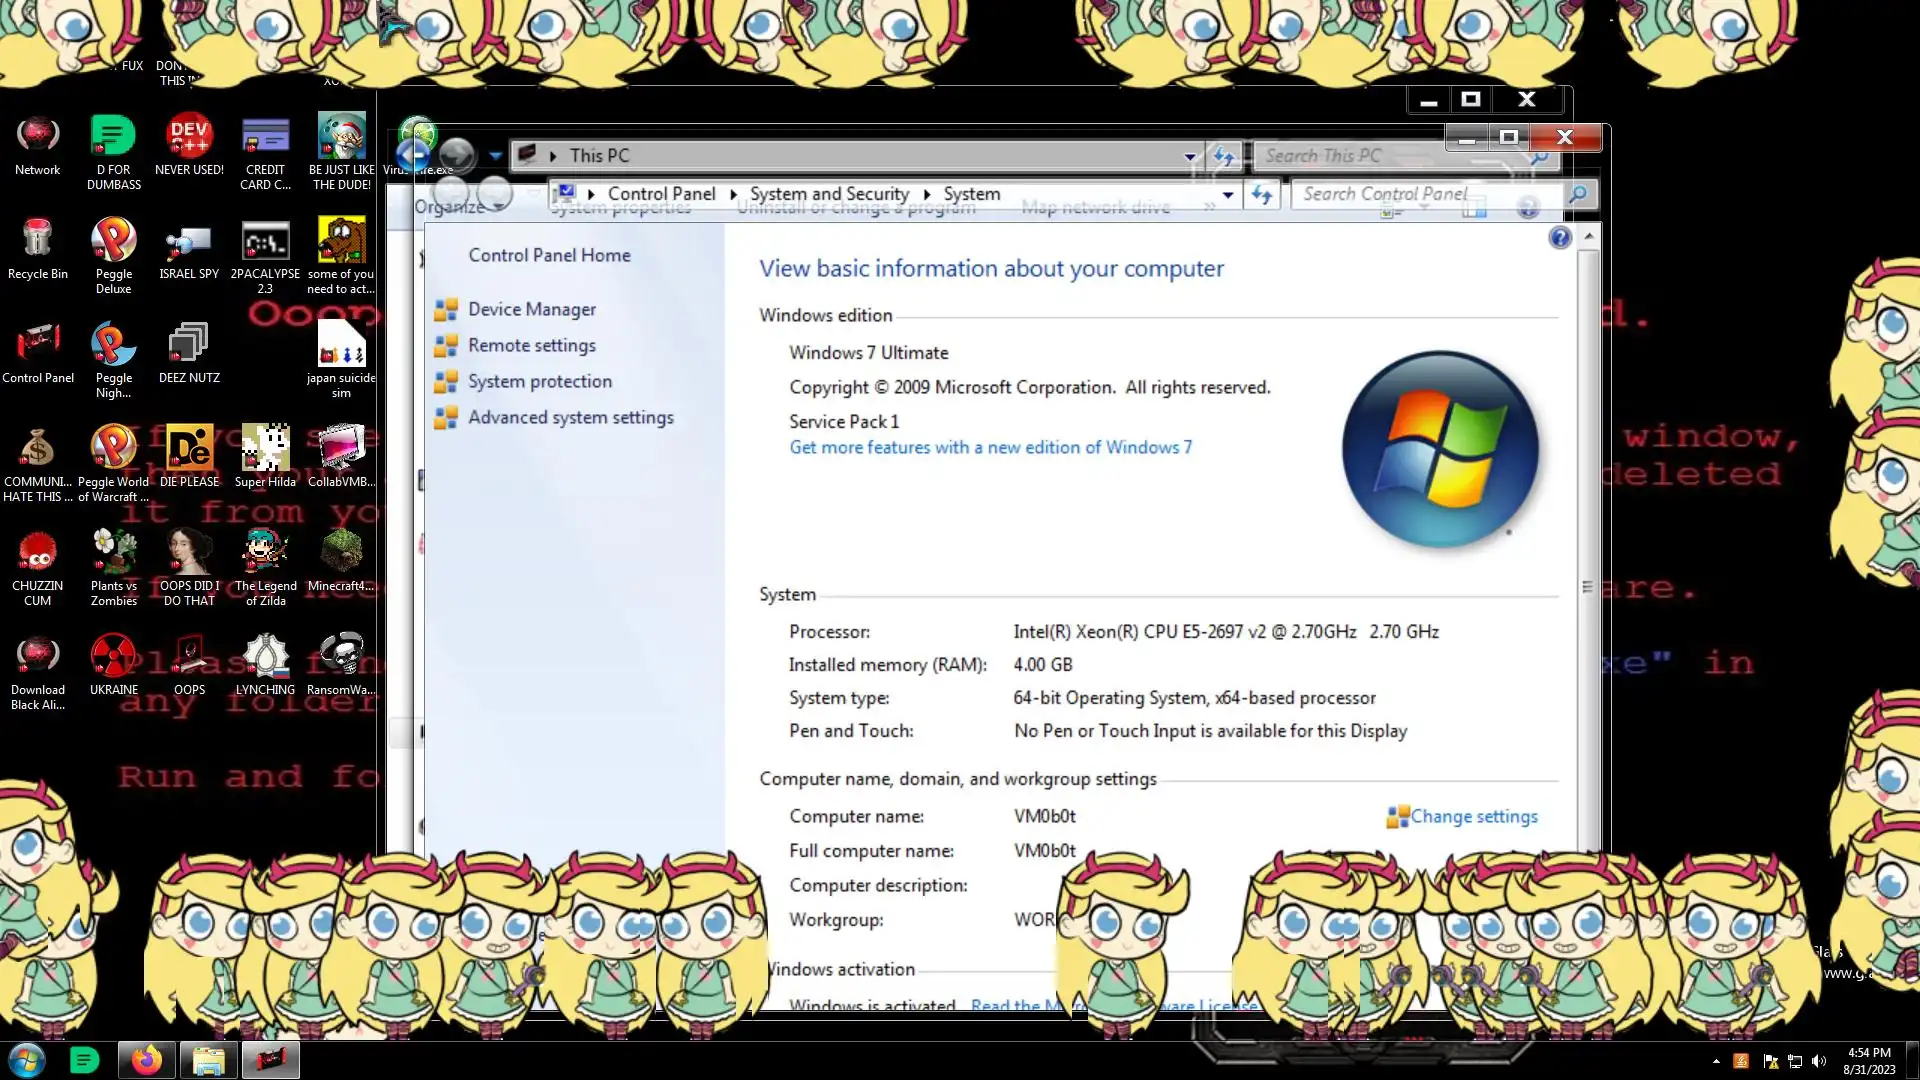Expand the This PC address bar dropdown
1920x1080 pixels.
[x=1189, y=156]
